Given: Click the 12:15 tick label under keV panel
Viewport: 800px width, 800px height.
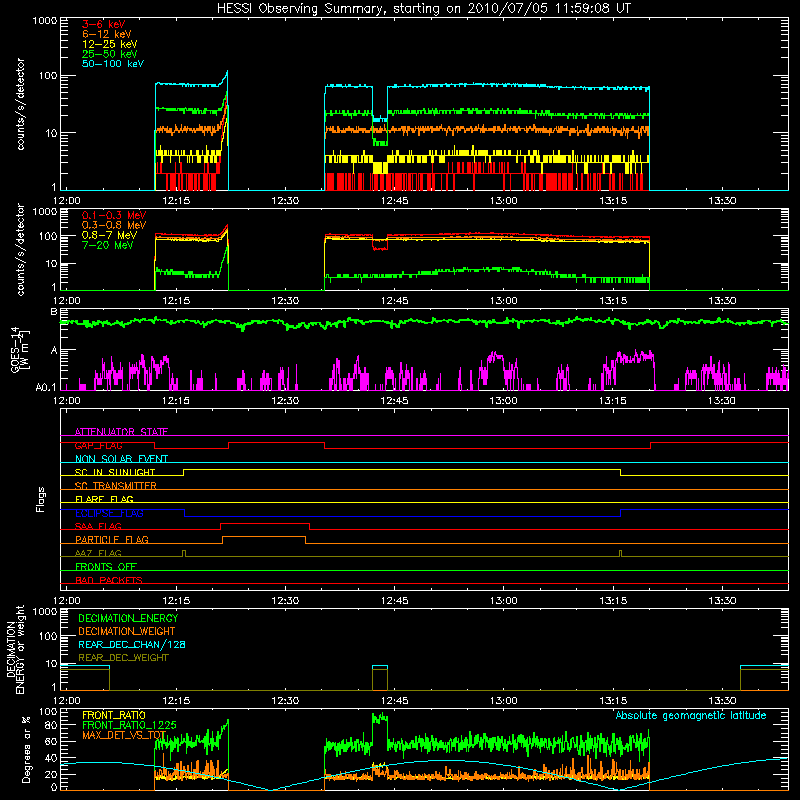Looking at the screenshot, I should tap(176, 201).
